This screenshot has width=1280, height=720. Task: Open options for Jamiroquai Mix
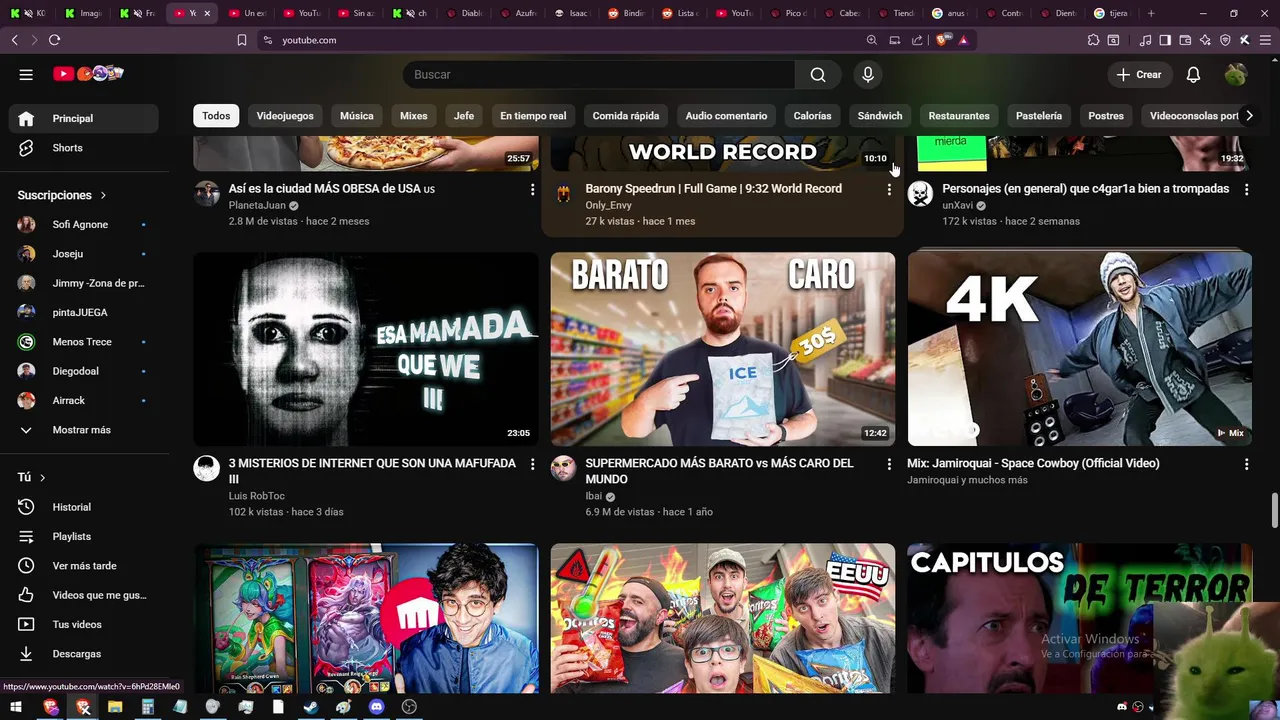coord(1246,464)
